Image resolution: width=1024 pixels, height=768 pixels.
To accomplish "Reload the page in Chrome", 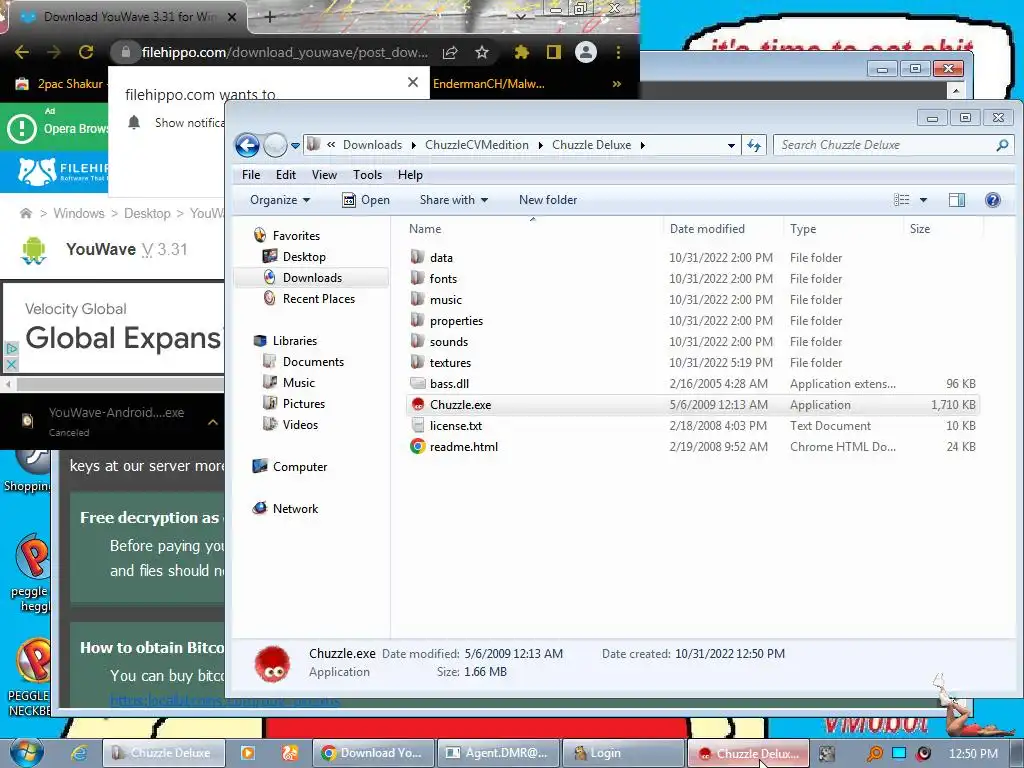I will 86,52.
